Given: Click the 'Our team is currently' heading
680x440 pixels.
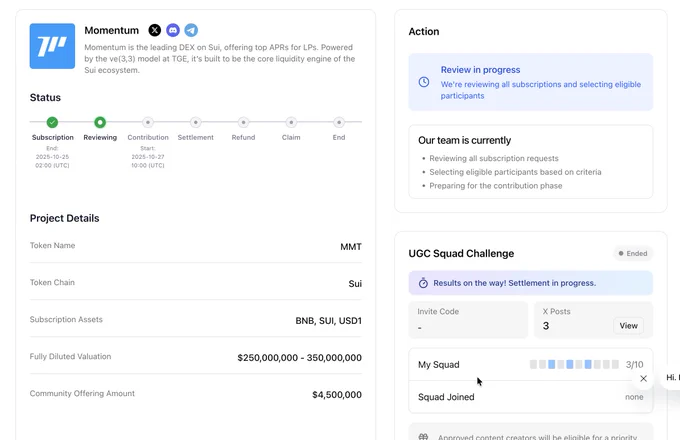Looking at the screenshot, I should 464,140.
